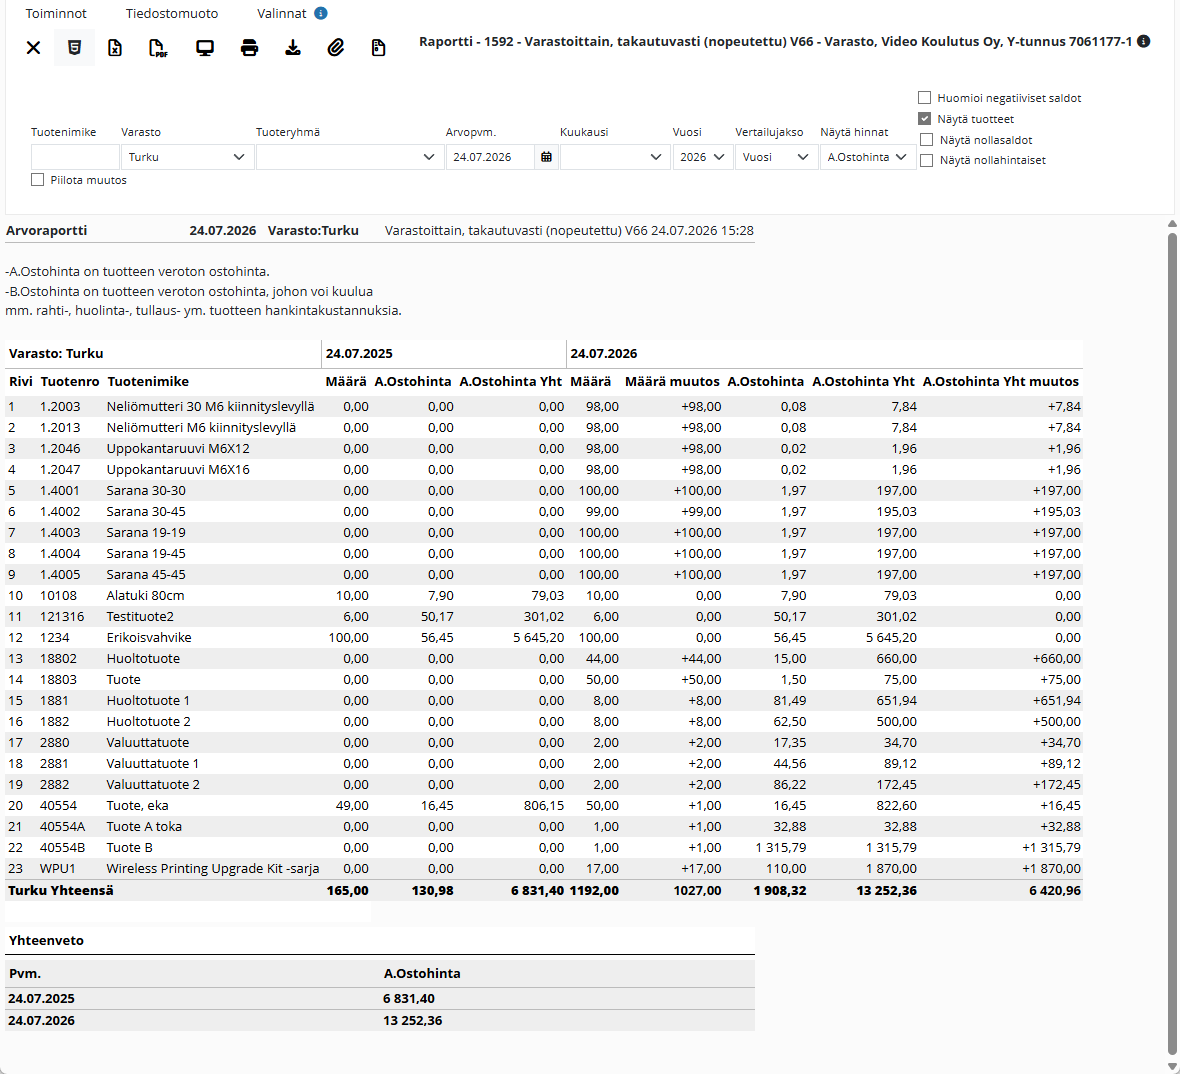Tick the Piilota muutos checkbox
This screenshot has height=1074, width=1180.
38,180
